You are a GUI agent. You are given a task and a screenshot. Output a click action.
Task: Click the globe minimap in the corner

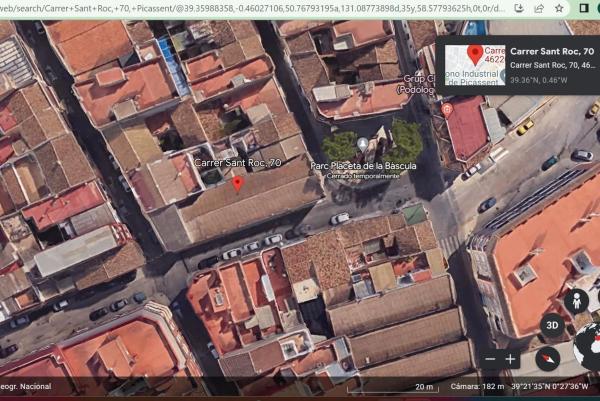[588, 346]
